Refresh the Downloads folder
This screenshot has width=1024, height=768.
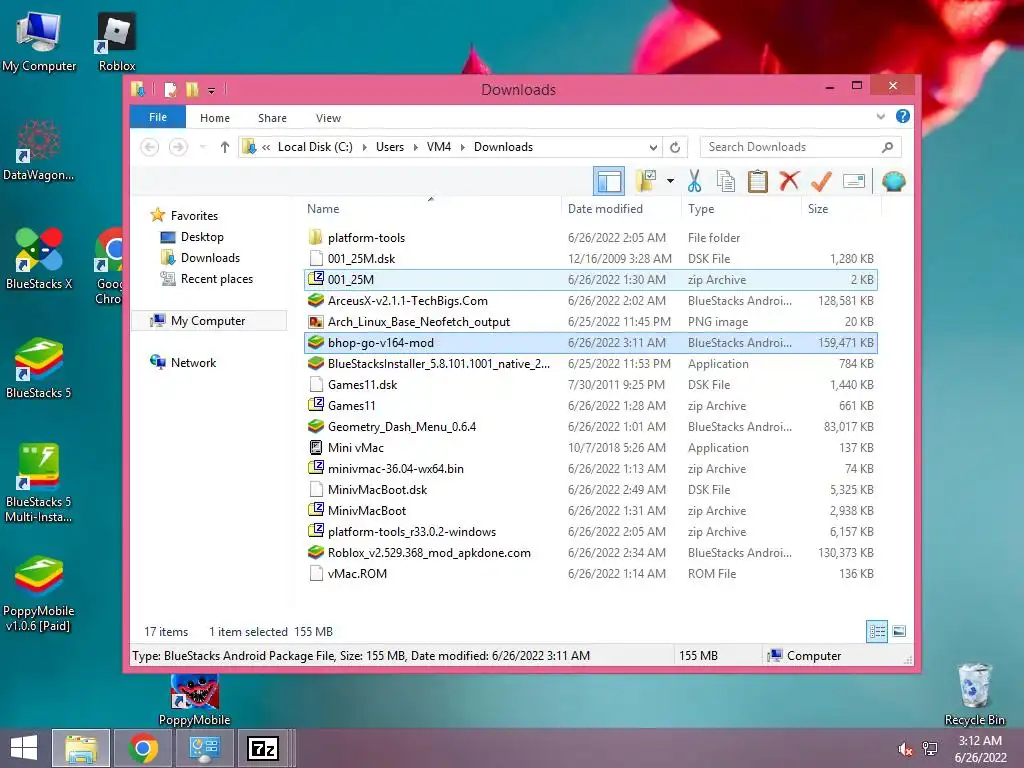(x=675, y=147)
